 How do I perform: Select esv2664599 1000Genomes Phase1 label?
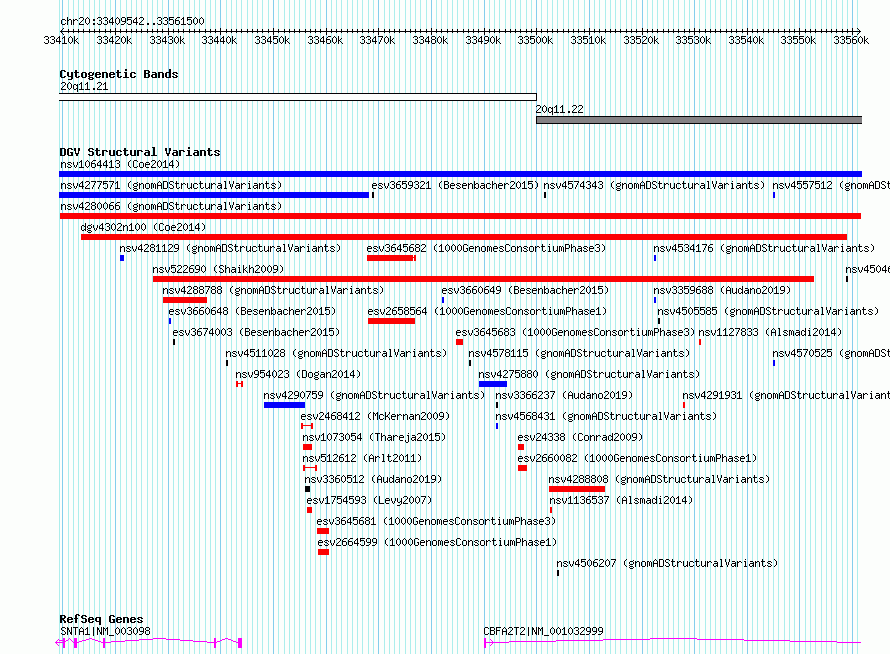point(437,543)
